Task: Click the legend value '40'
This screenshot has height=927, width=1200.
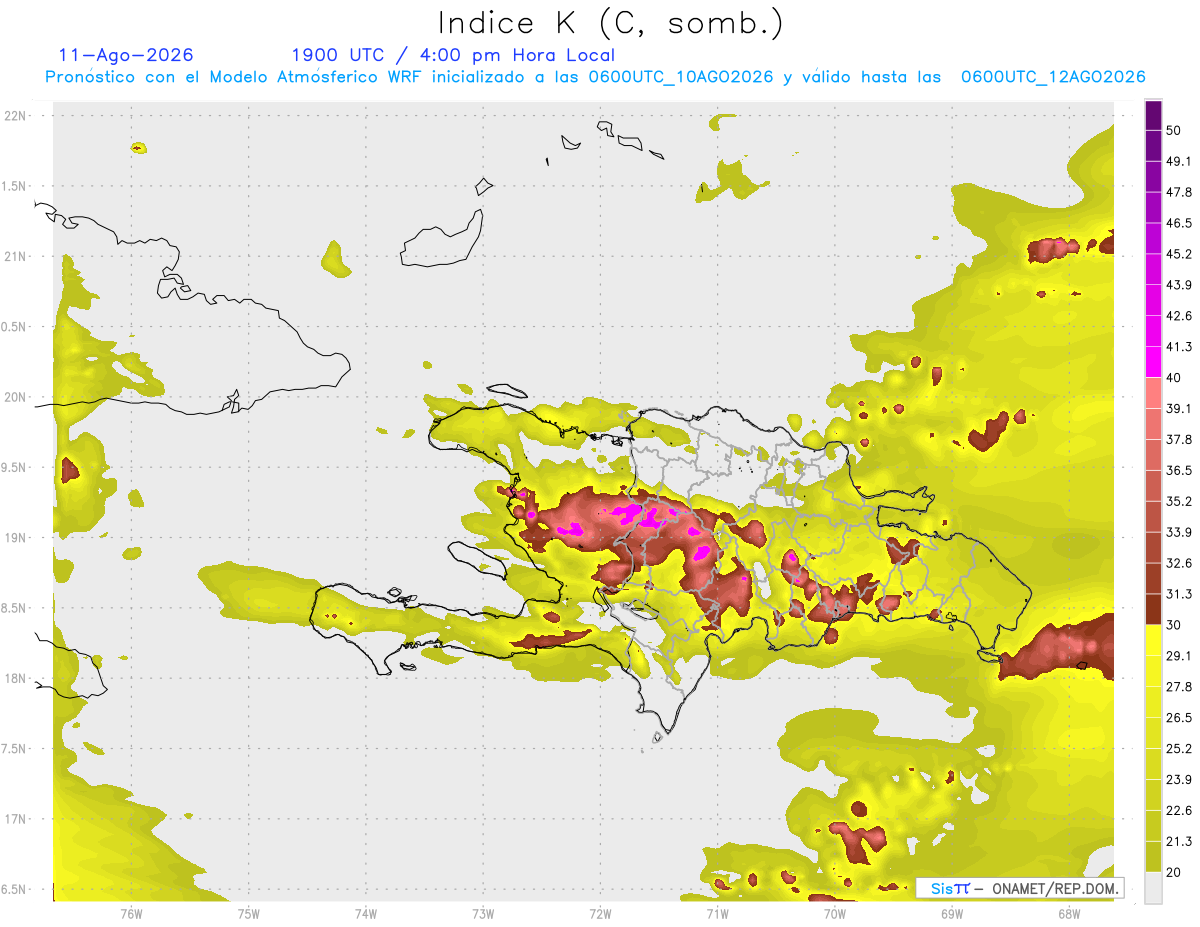Action: point(1173,377)
